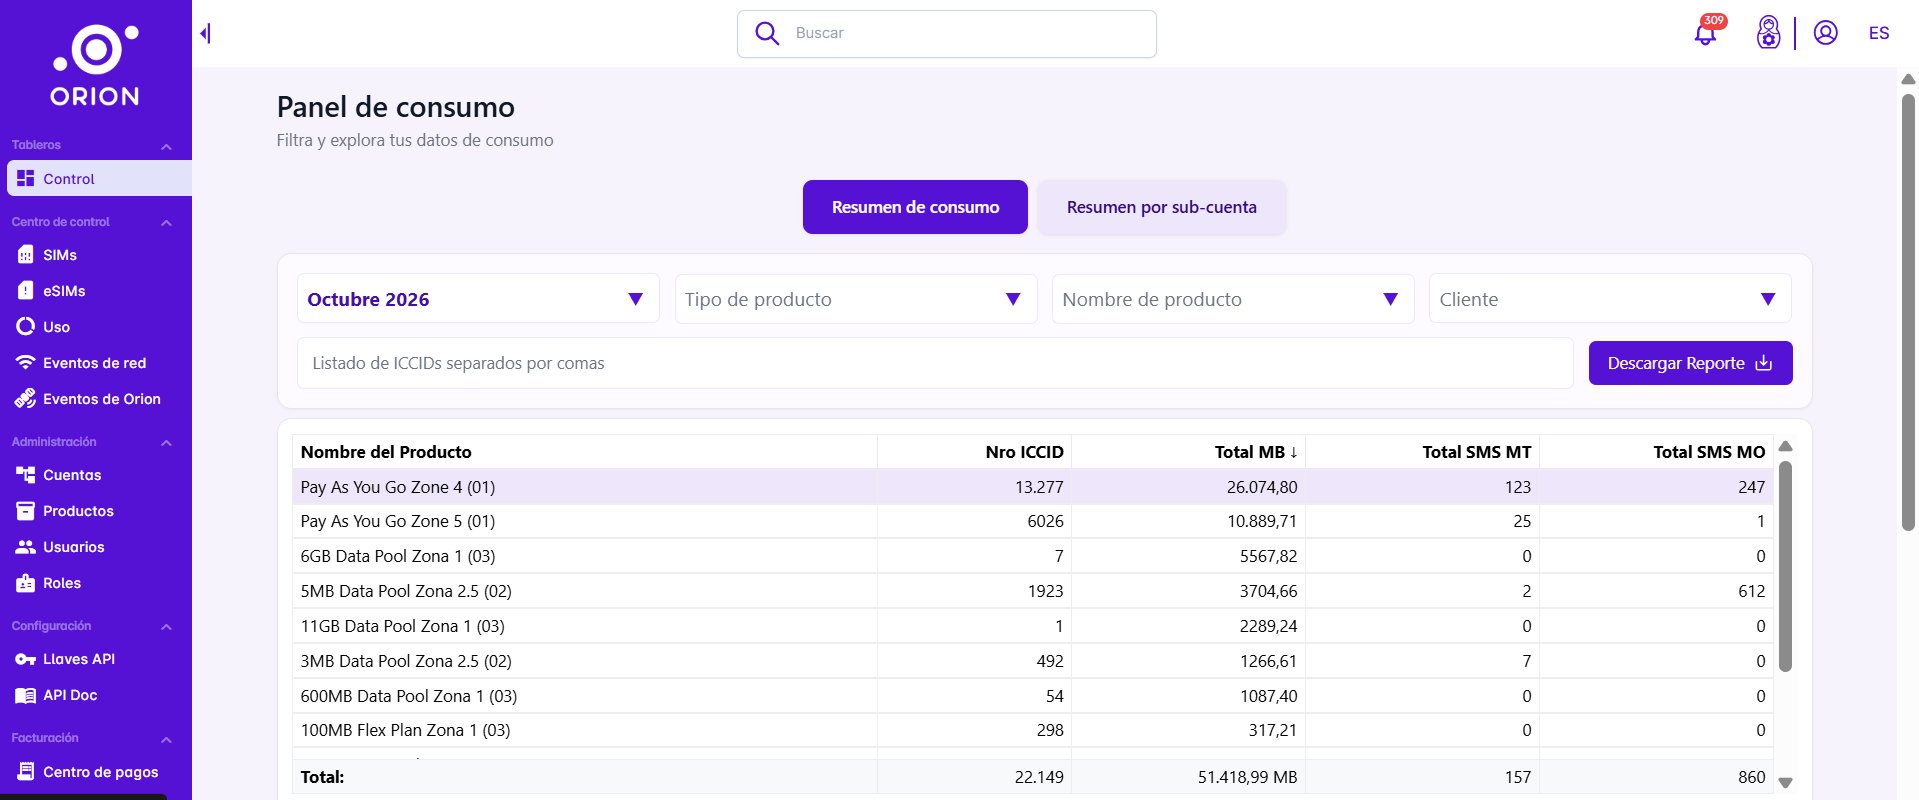This screenshot has width=1919, height=800.
Task: Click the Centro de pagos receipt icon
Action: click(x=26, y=771)
